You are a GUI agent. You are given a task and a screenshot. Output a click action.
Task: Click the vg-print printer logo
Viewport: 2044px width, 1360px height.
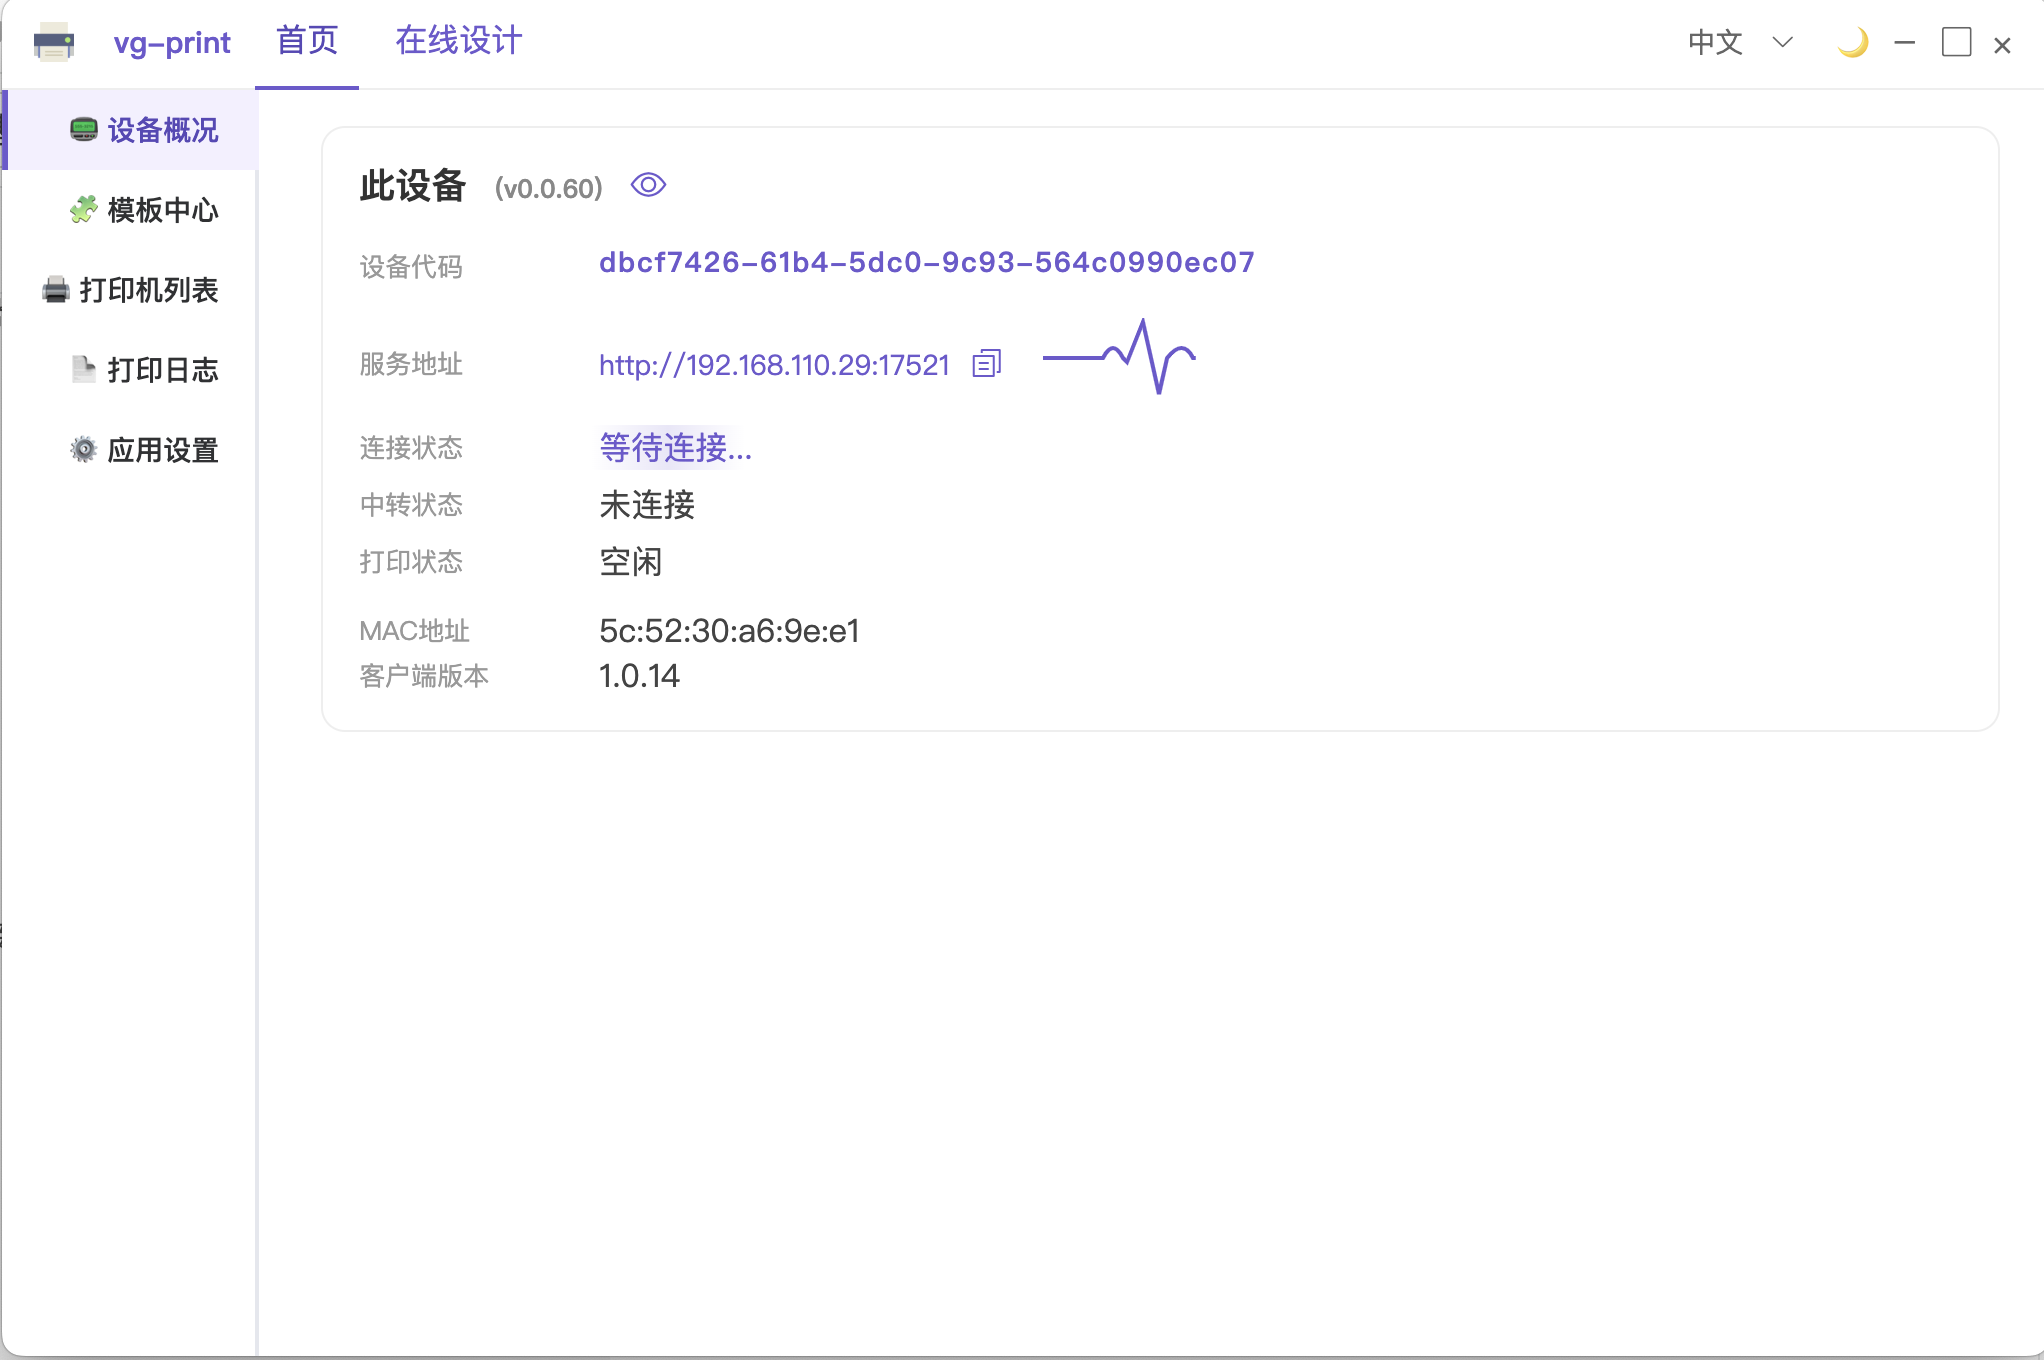tap(53, 43)
